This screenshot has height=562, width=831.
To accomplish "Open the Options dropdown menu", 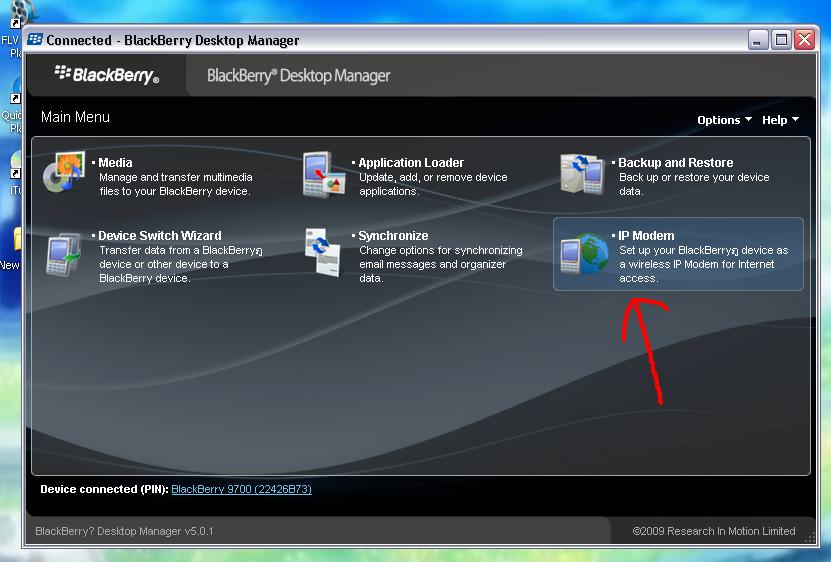I will point(724,120).
